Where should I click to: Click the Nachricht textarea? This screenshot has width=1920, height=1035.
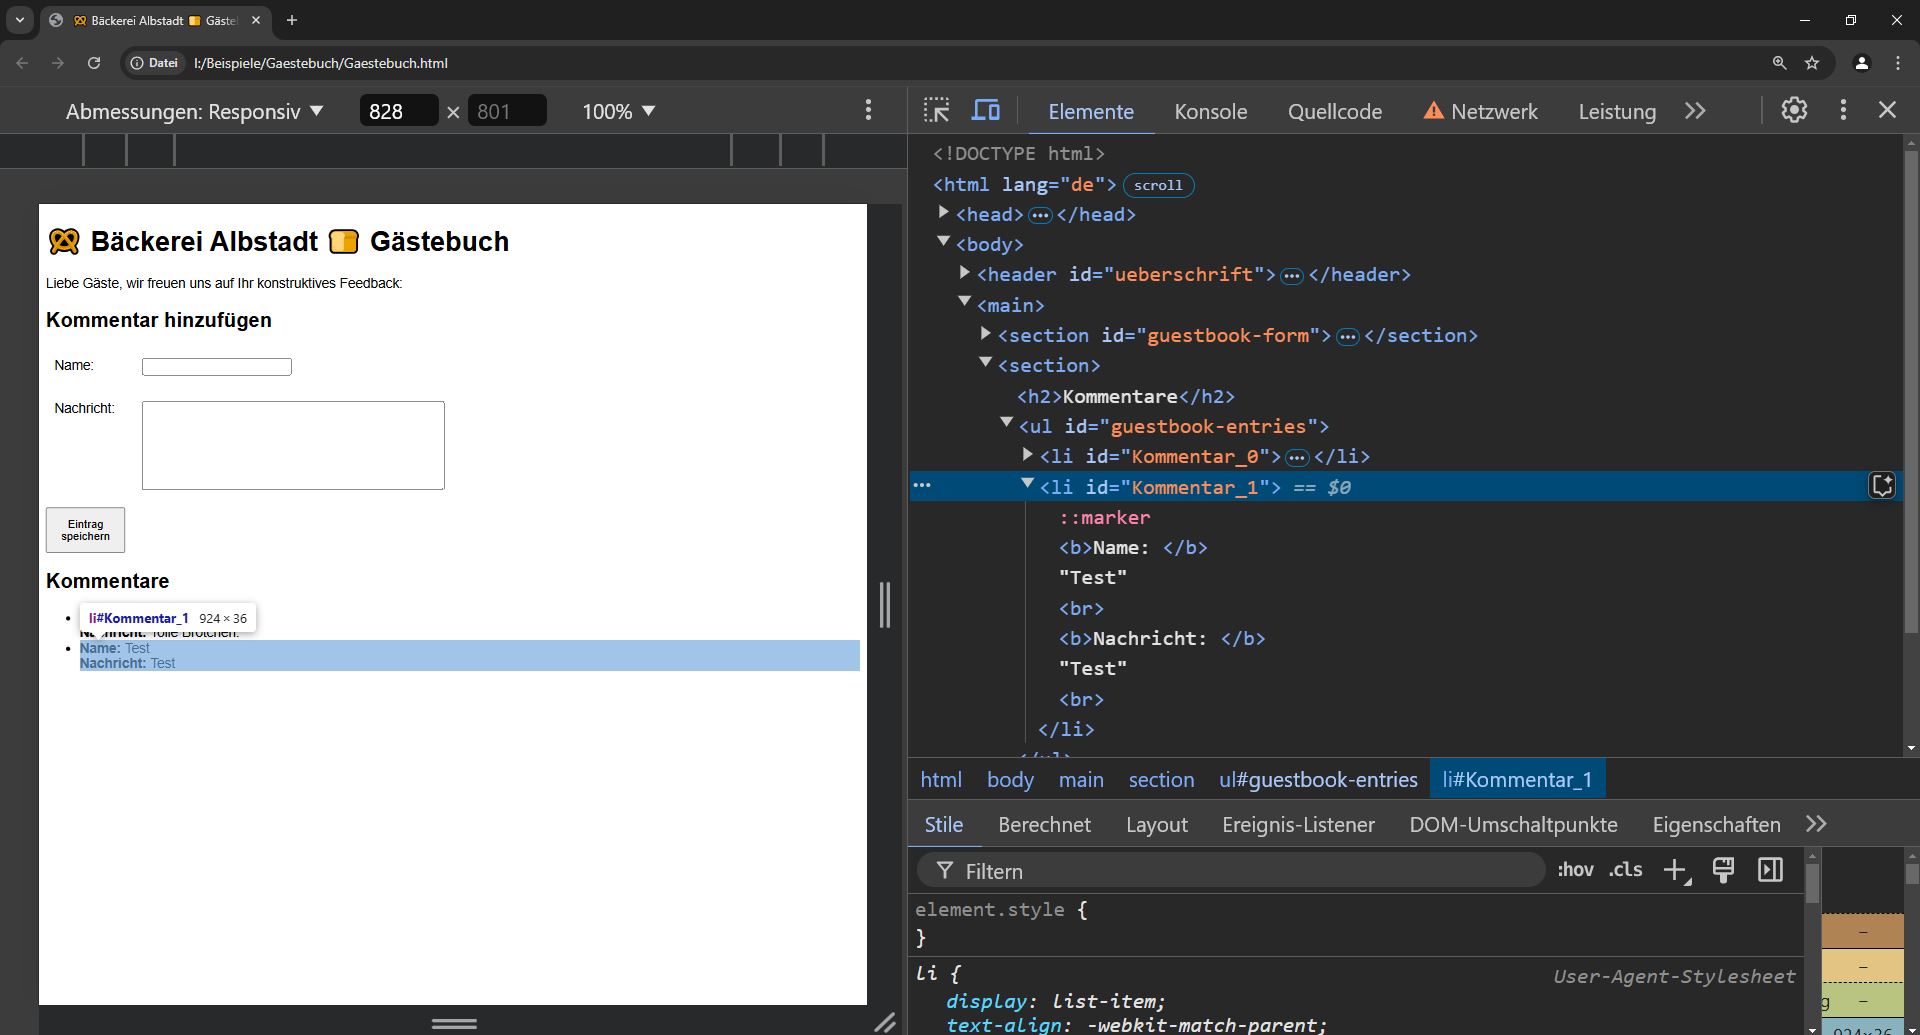click(293, 445)
